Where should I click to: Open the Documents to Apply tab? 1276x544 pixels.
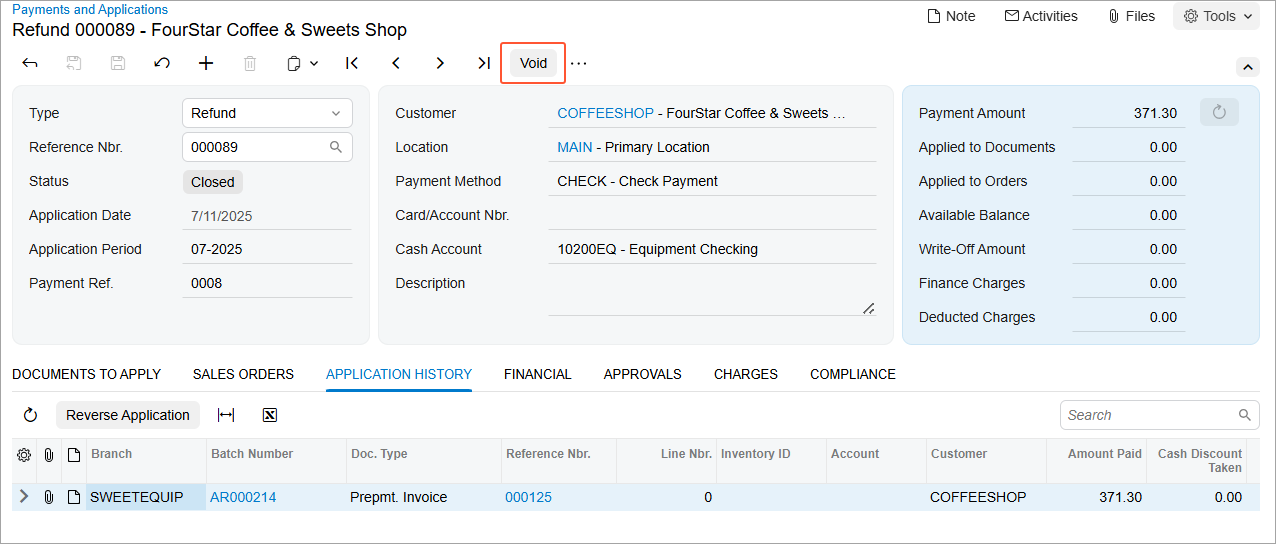(x=86, y=374)
